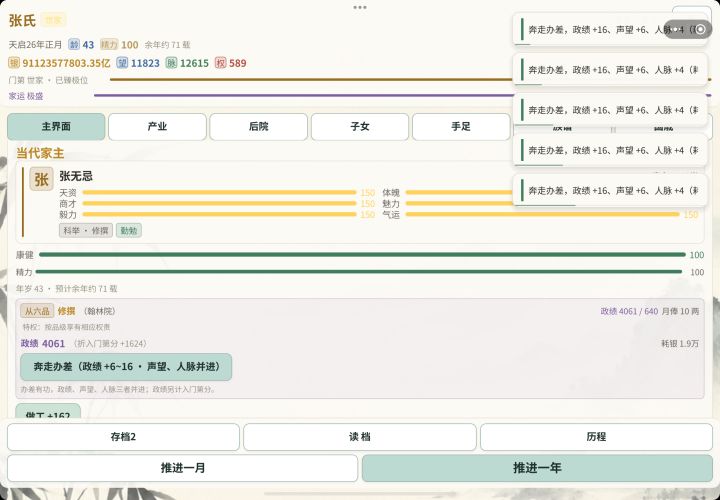Viewport: 720px width, 500px height.
Task: Click the 耗银 1.9万 cost text
Action: pyautogui.click(x=680, y=343)
